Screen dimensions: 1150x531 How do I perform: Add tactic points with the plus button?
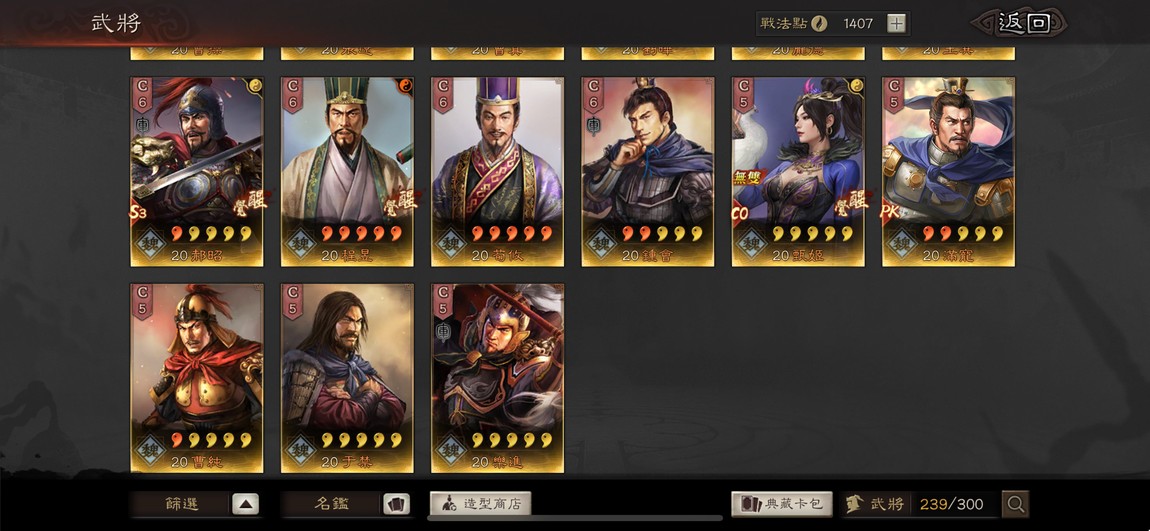point(896,23)
